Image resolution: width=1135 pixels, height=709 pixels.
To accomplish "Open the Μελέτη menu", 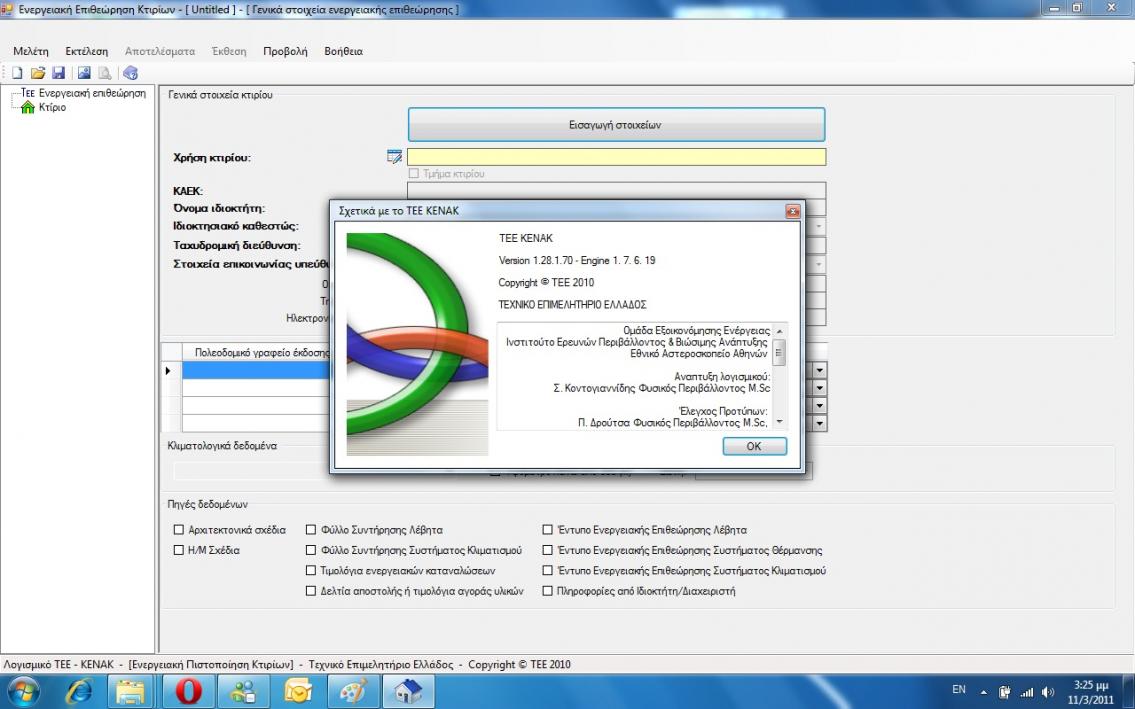I will pos(30,51).
